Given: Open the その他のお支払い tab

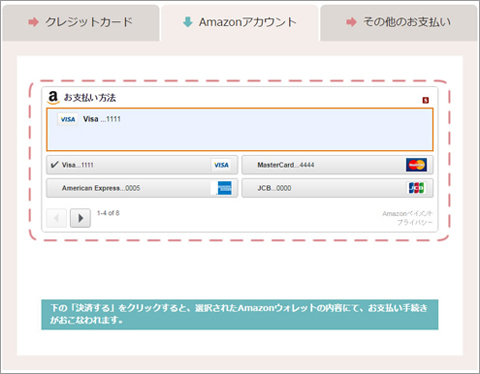Looking at the screenshot, I should 399,23.
